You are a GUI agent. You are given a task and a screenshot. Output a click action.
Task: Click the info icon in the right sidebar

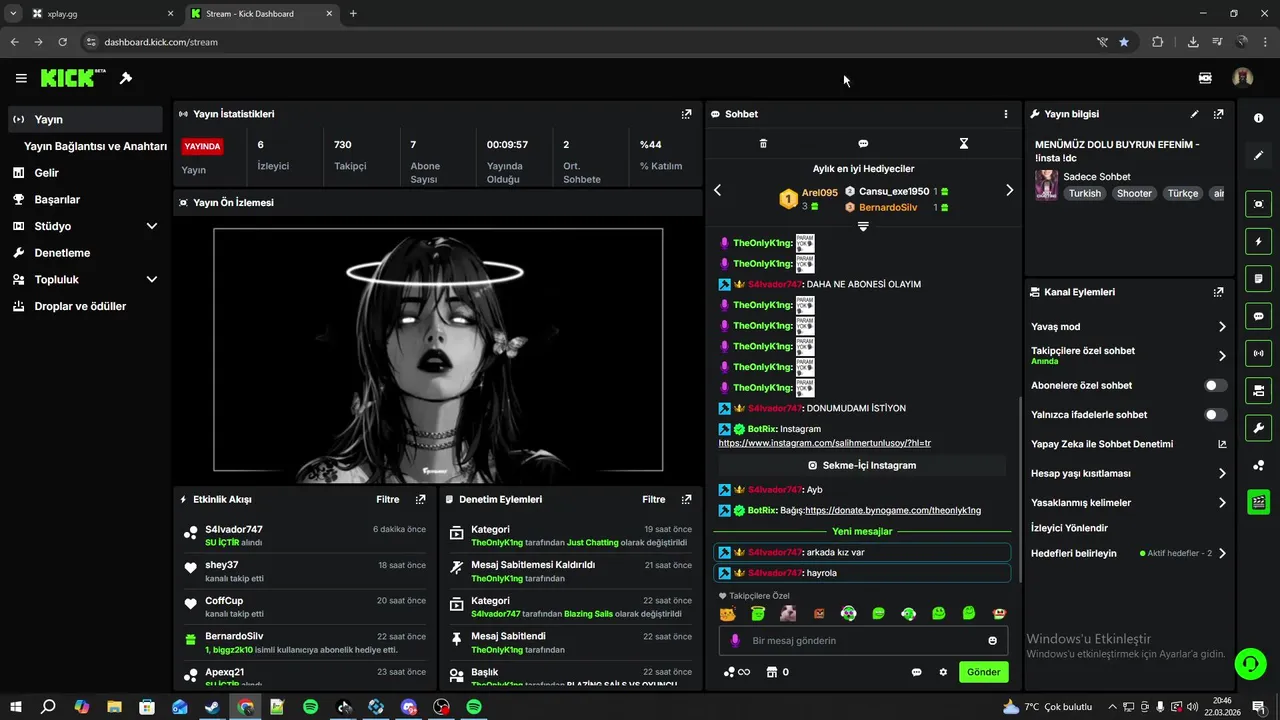coord(1258,118)
